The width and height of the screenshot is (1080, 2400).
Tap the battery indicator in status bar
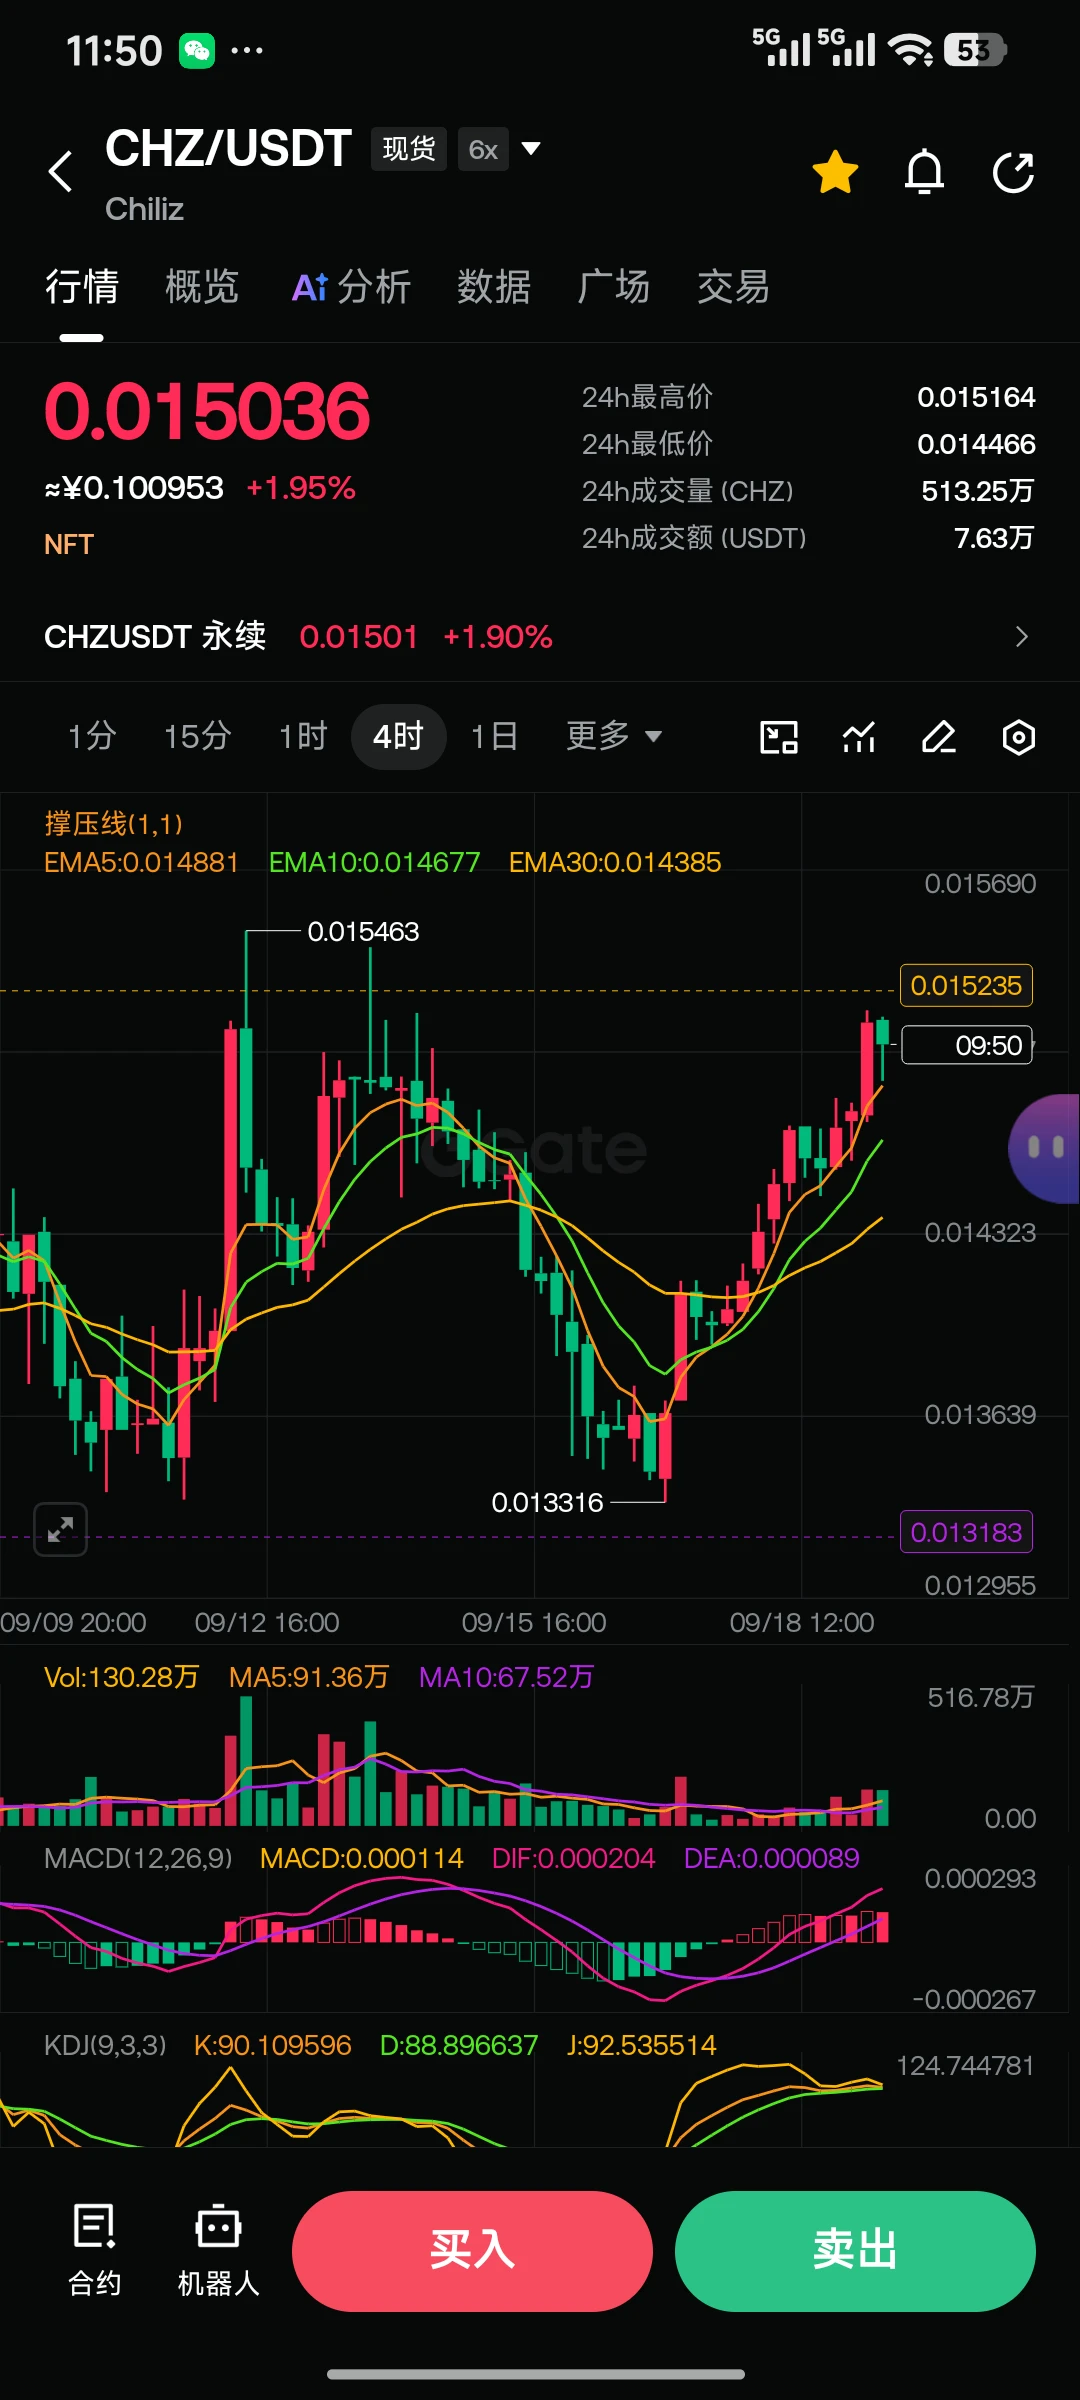[975, 50]
